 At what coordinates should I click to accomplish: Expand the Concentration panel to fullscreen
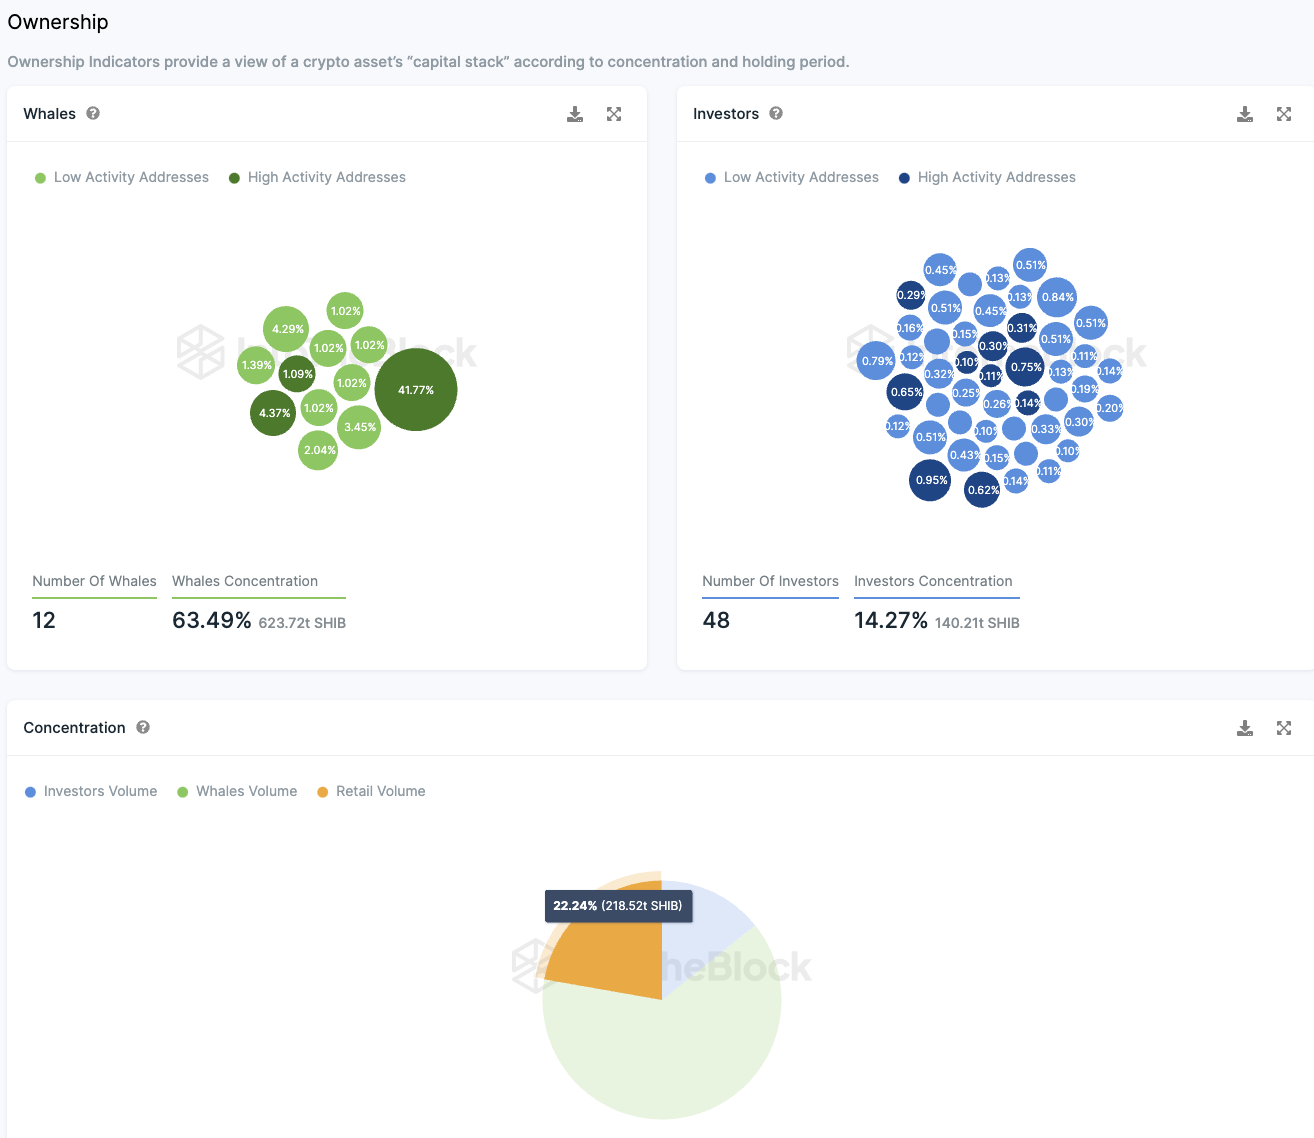pos(1284,728)
